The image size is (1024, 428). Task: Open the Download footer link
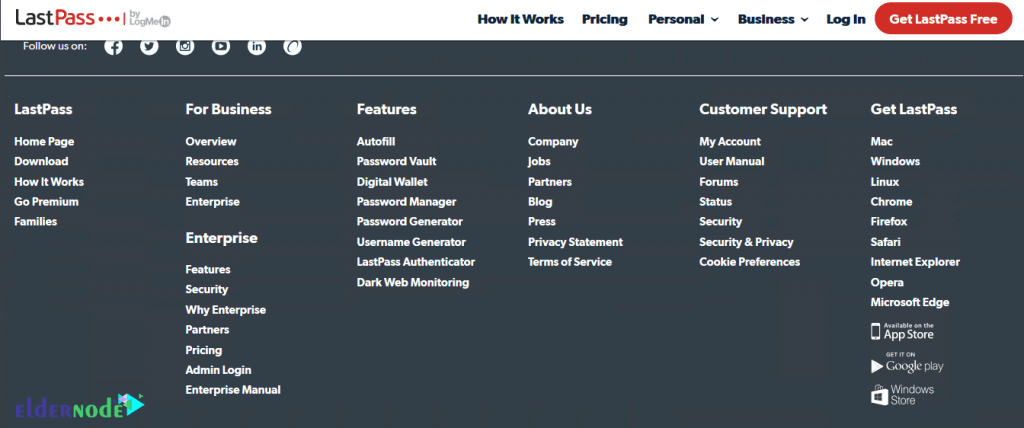[41, 161]
